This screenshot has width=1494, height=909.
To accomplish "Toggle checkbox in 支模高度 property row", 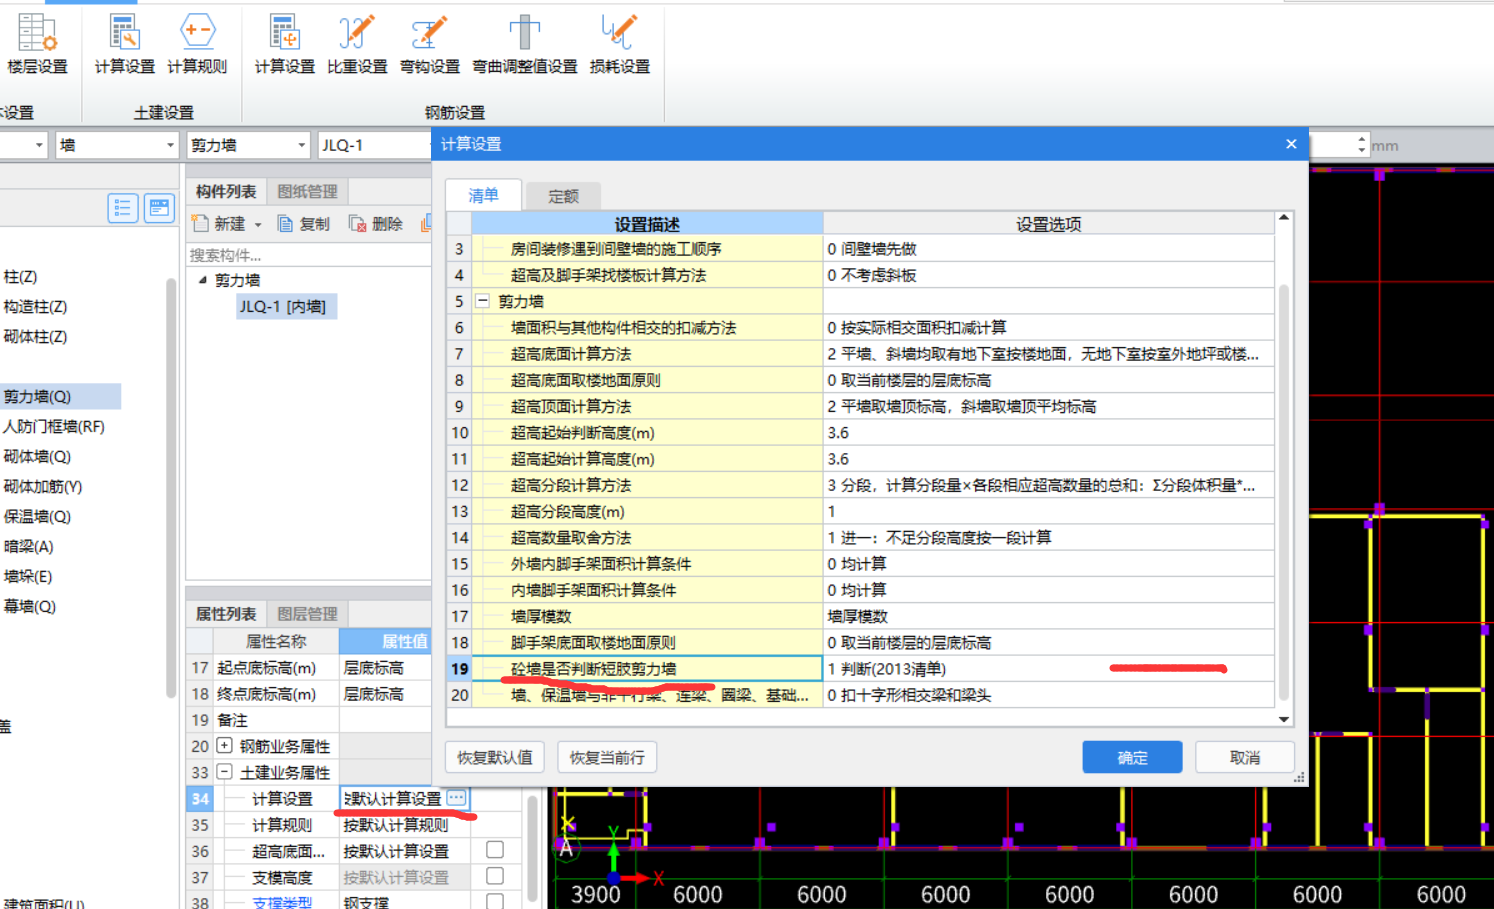I will click(x=494, y=876).
